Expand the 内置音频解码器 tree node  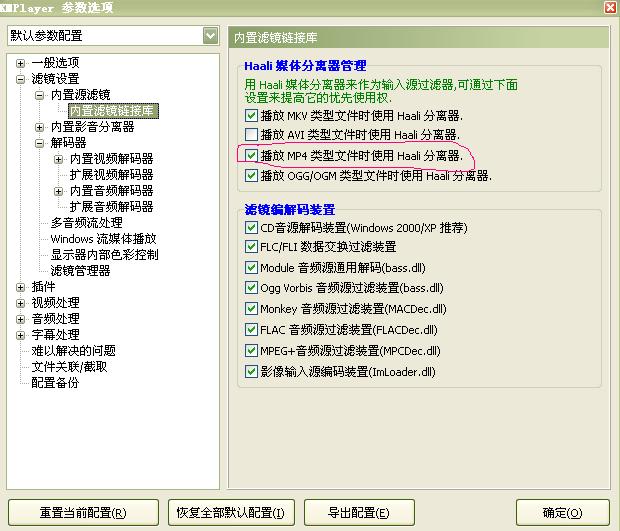pos(59,191)
